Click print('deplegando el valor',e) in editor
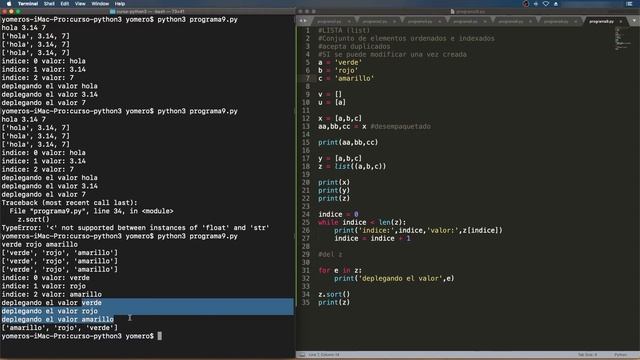The height and width of the screenshot is (360, 640). point(394,278)
